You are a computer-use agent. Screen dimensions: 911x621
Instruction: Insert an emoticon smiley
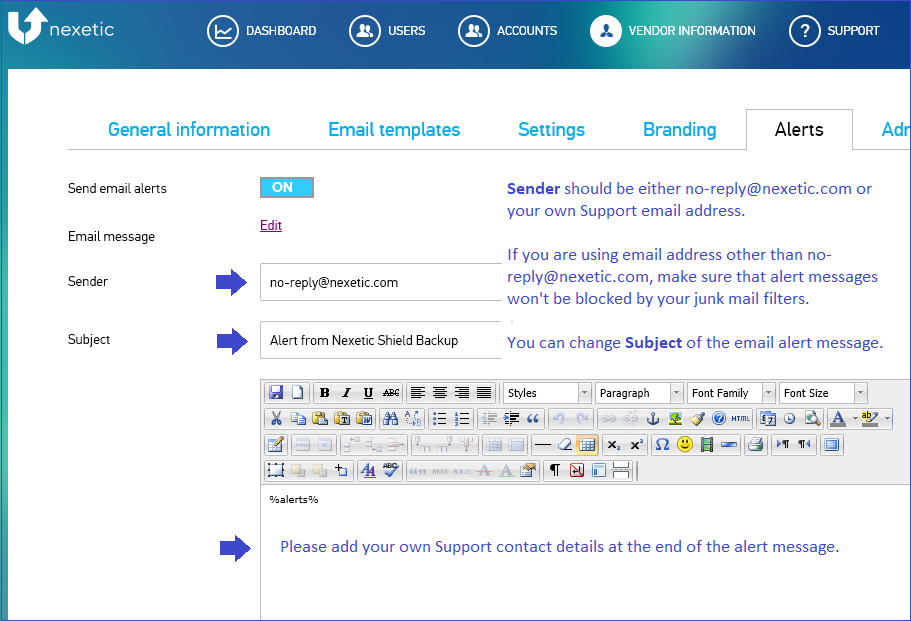[685, 445]
